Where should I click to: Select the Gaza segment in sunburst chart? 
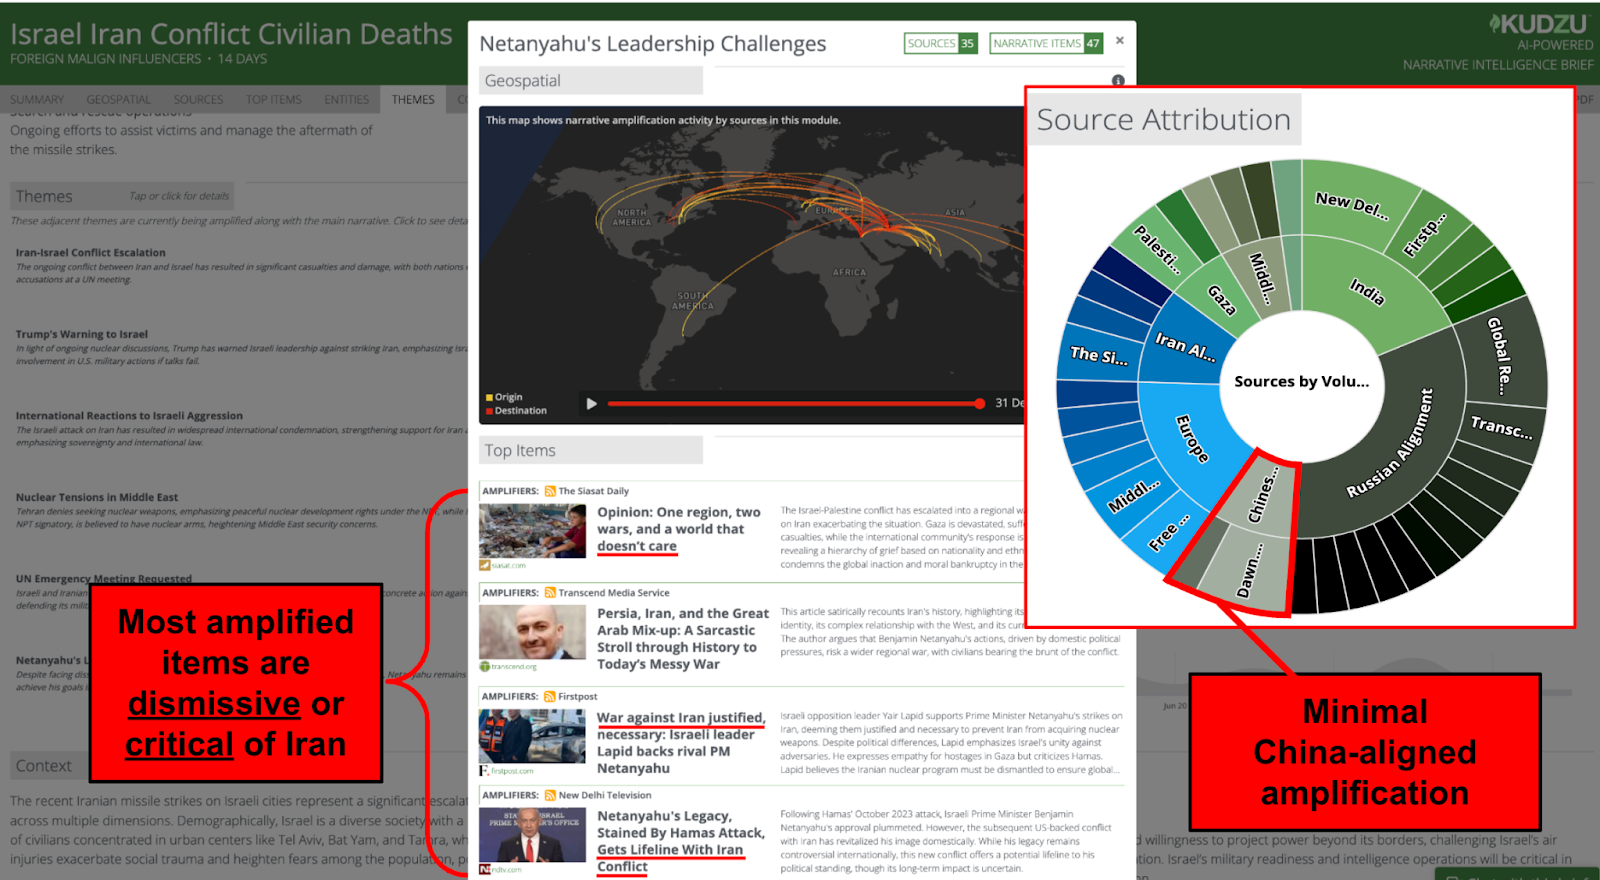(x=1222, y=299)
